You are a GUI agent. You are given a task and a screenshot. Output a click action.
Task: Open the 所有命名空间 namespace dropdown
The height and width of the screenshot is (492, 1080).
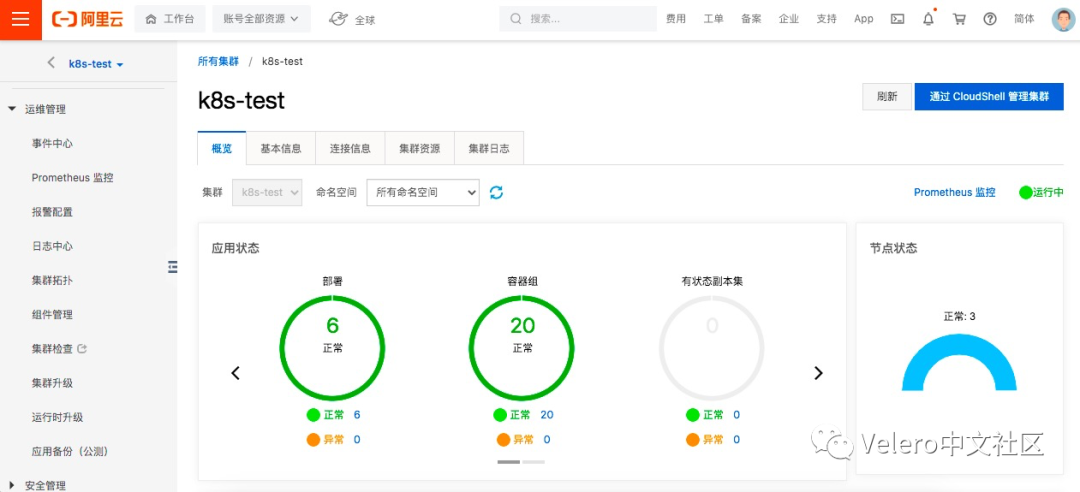[x=423, y=192]
